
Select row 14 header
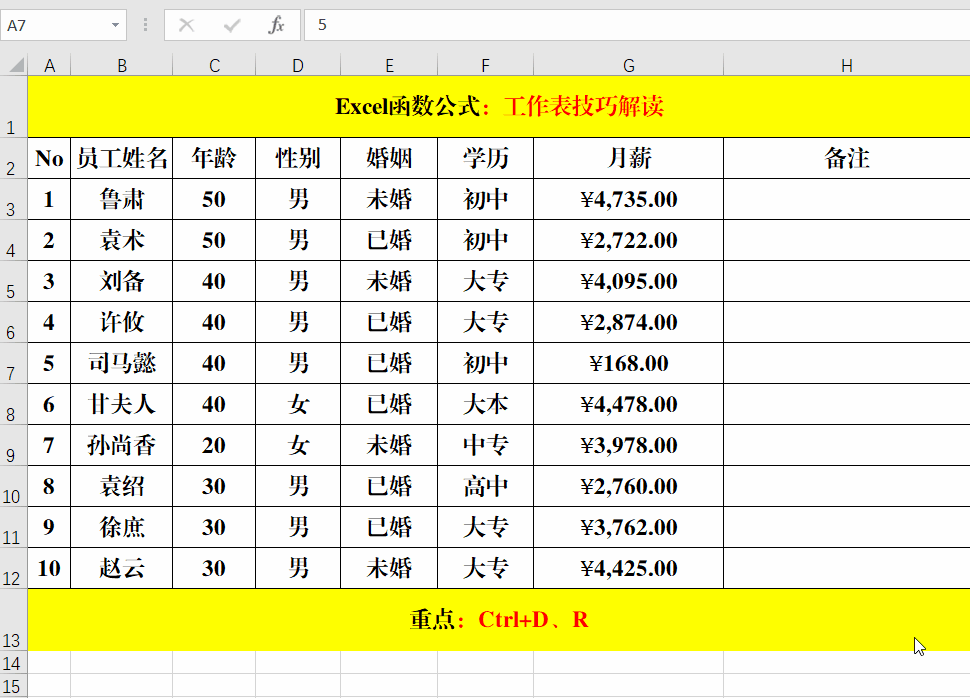pyautogui.click(x=14, y=663)
